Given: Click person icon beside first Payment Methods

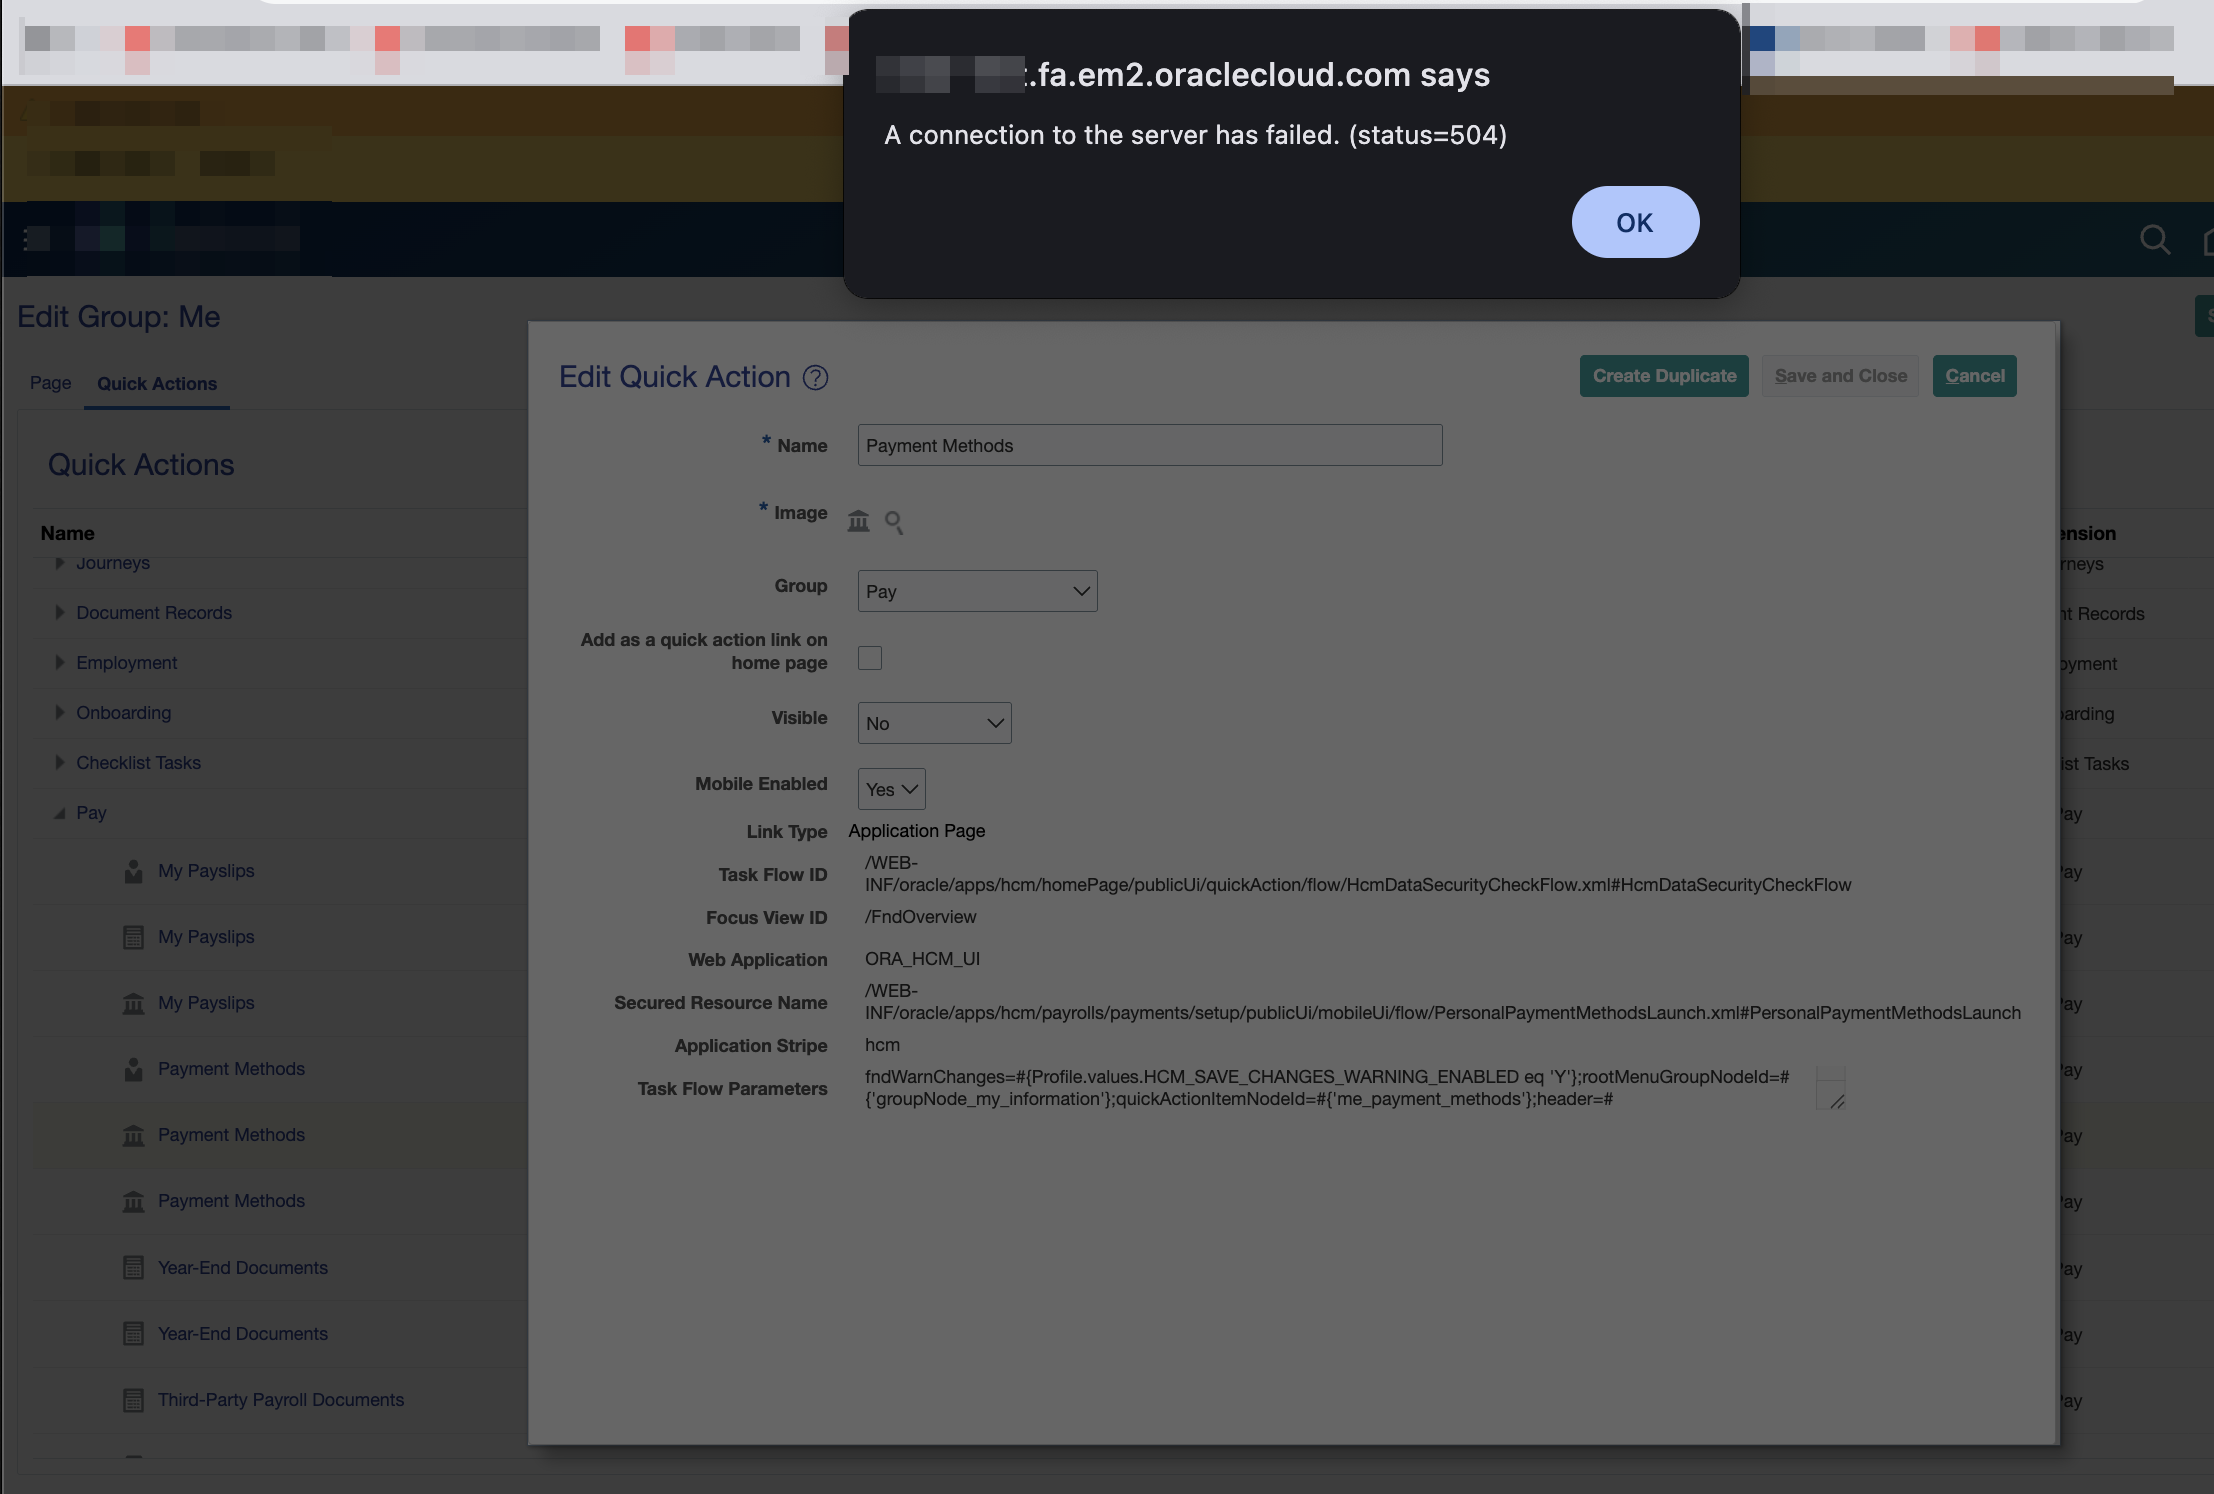Looking at the screenshot, I should [x=133, y=1069].
